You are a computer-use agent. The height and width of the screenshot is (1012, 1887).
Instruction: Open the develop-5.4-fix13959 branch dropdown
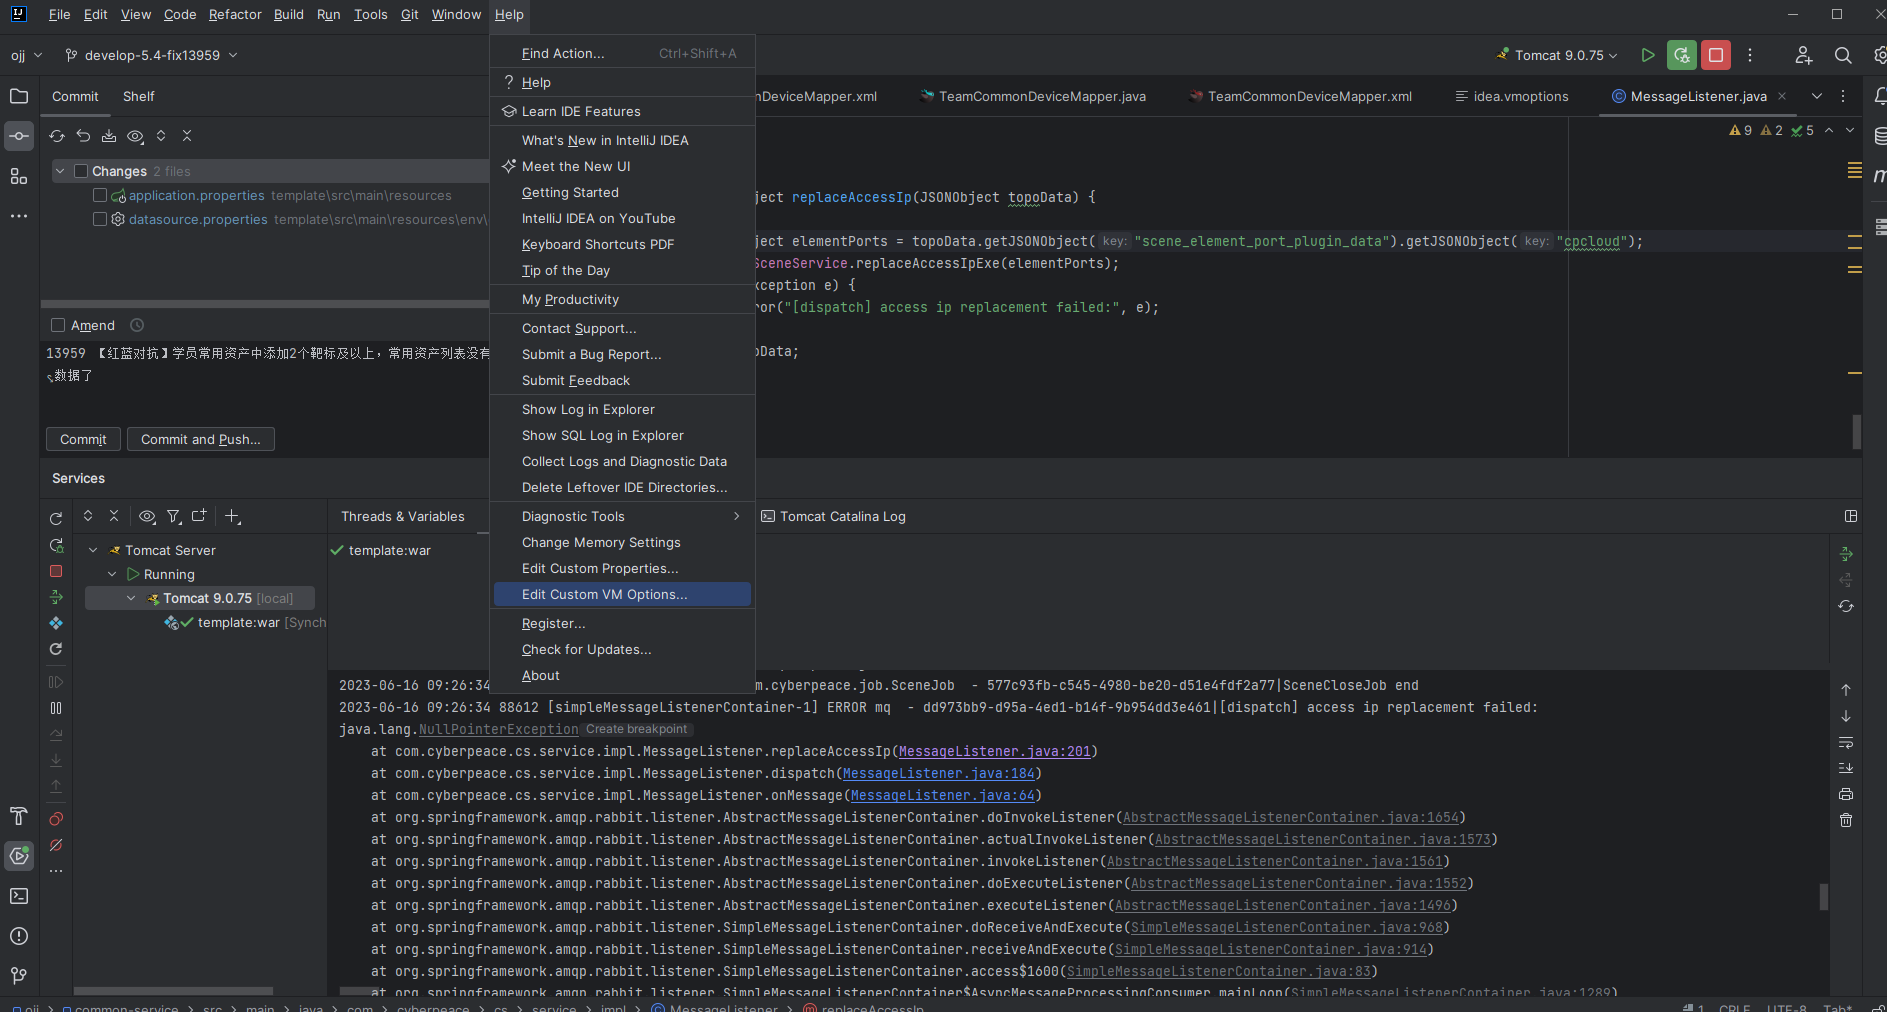(x=151, y=55)
